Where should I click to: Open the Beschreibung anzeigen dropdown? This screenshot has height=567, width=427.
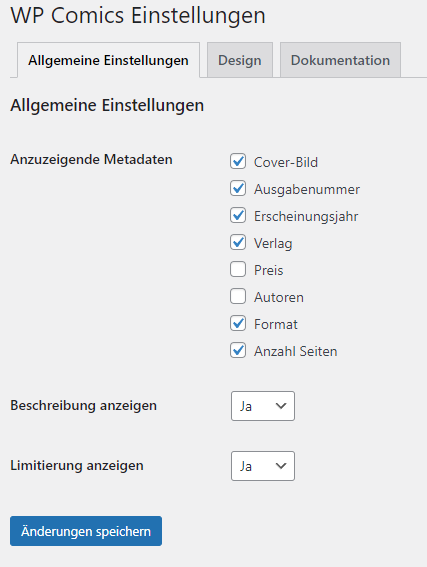[263, 406]
